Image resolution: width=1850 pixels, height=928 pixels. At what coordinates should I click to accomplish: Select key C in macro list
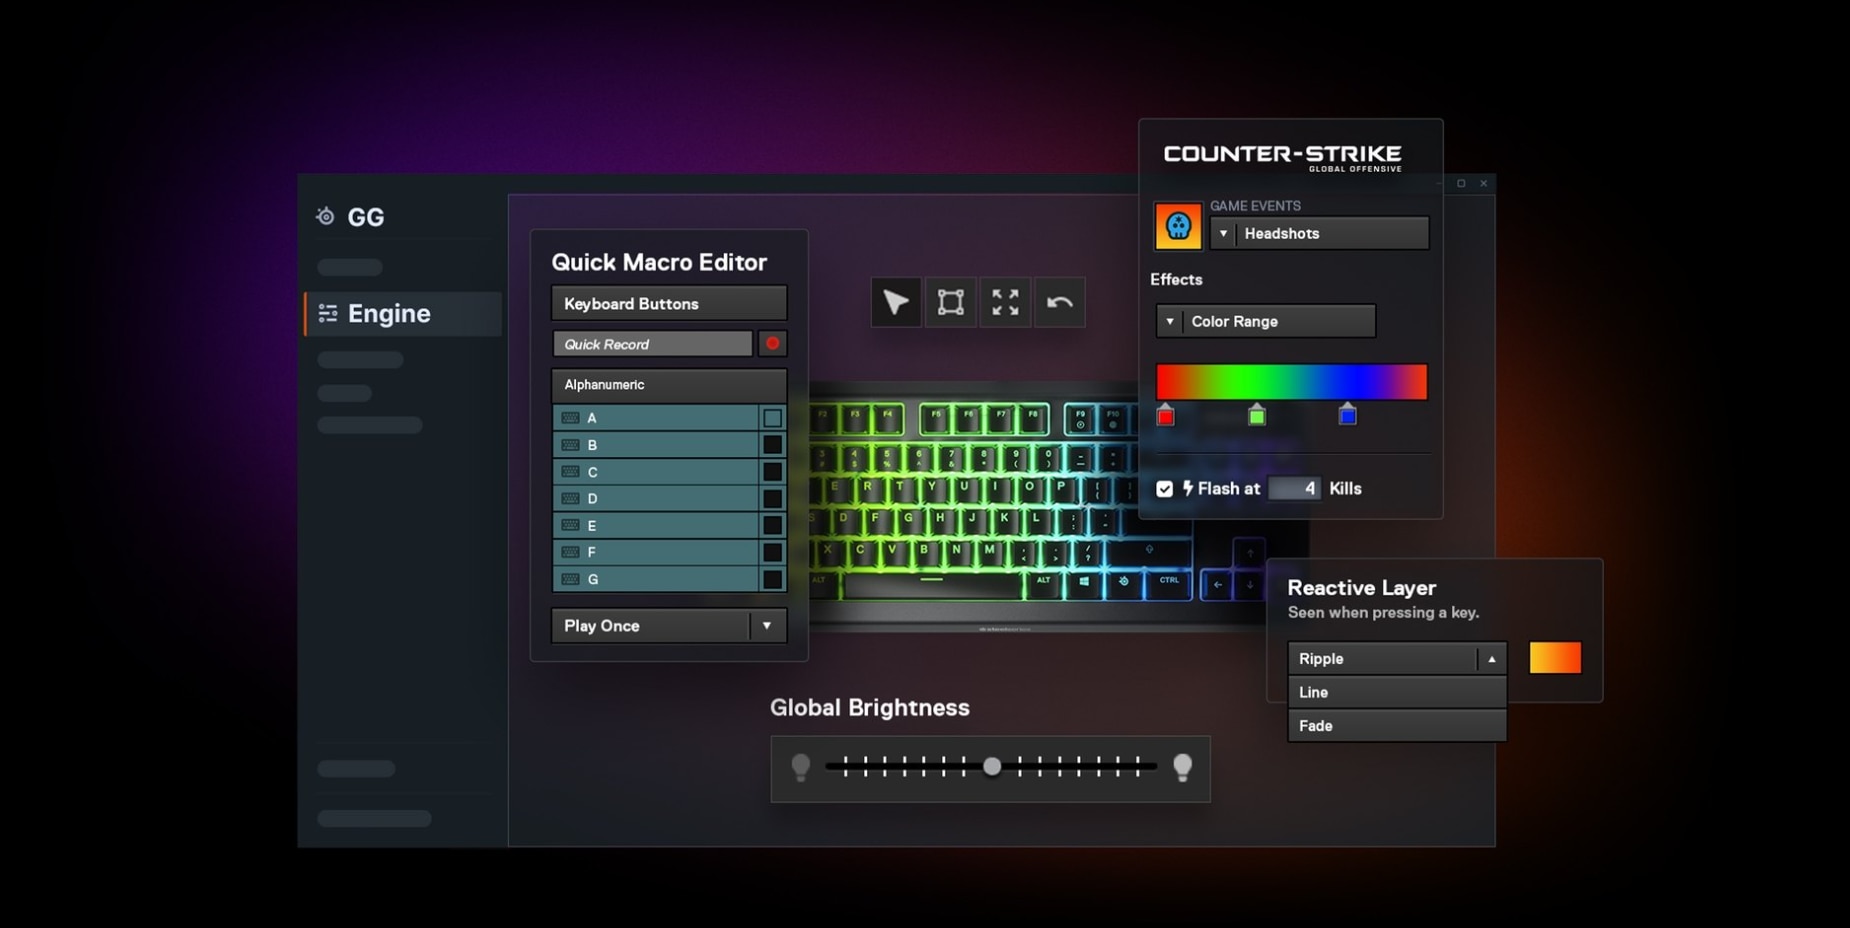click(656, 472)
